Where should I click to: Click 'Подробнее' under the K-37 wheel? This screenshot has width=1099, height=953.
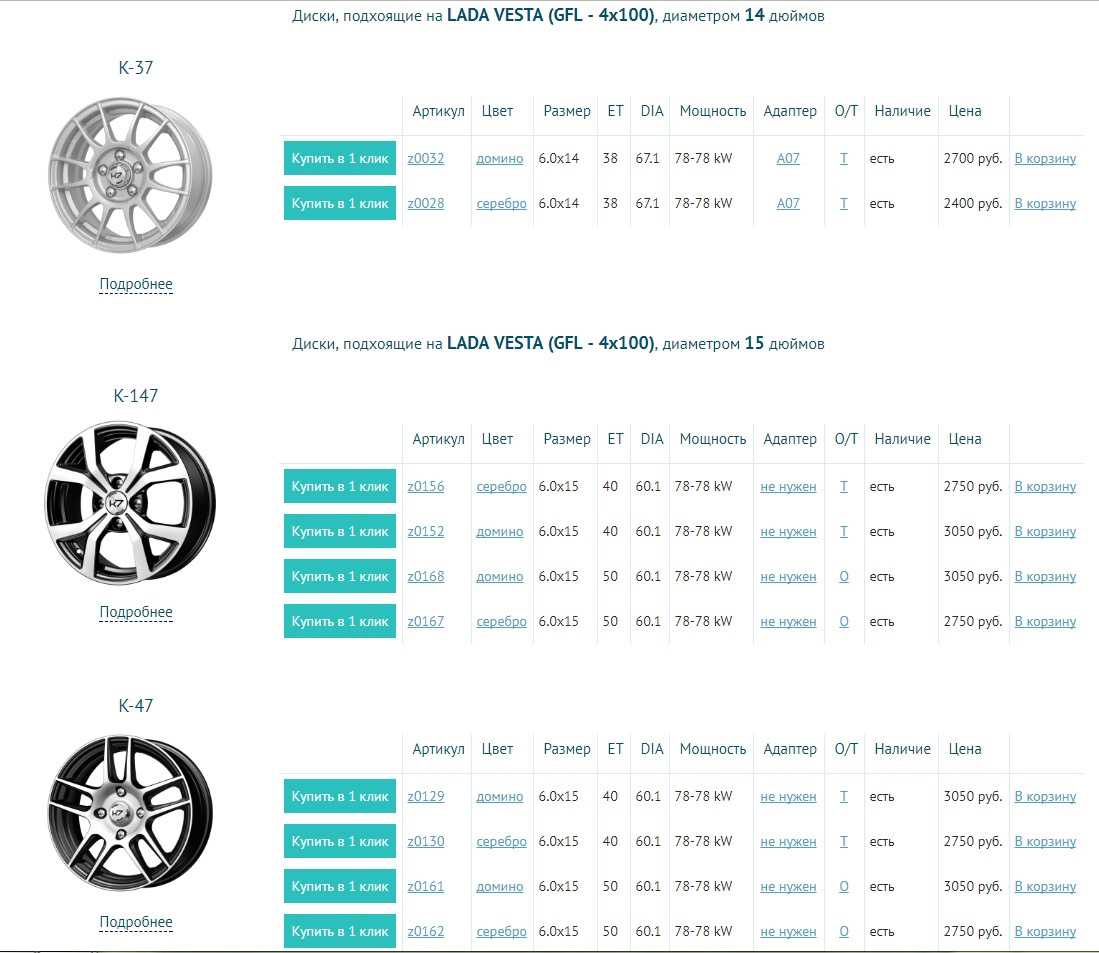136,284
